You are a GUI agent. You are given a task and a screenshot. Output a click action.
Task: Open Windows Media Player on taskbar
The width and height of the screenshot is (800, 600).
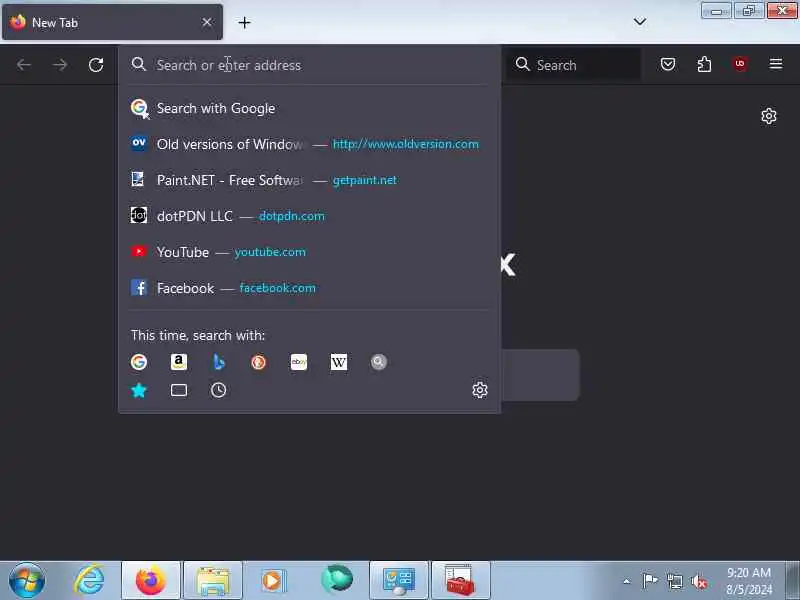pyautogui.click(x=274, y=580)
